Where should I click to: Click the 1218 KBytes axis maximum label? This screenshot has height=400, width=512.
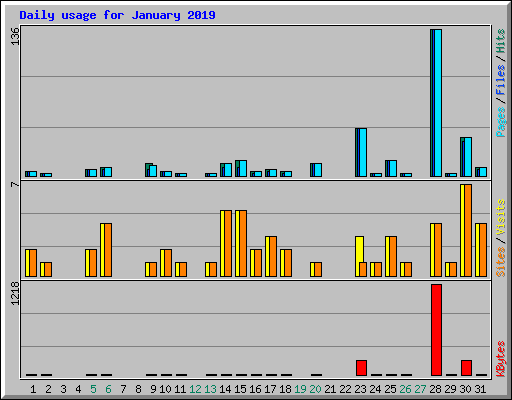coord(15,293)
